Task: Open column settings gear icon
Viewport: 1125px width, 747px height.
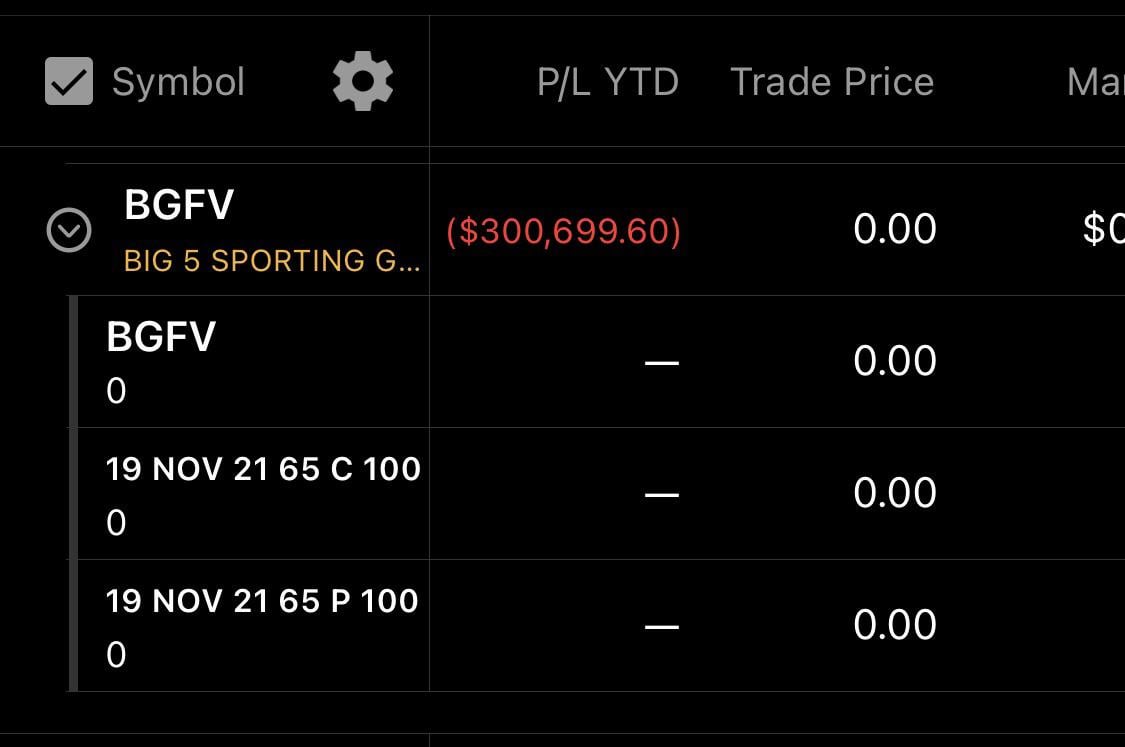Action: (363, 81)
